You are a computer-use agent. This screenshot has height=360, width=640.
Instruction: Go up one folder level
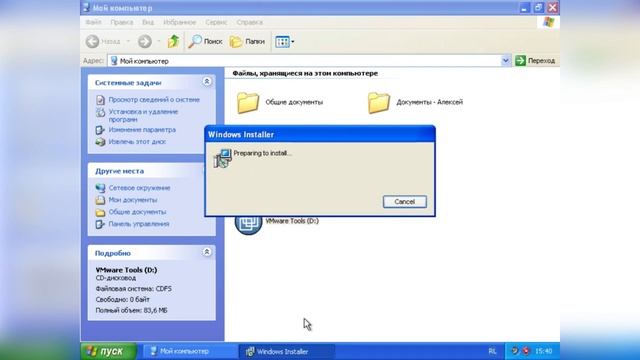pyautogui.click(x=173, y=41)
